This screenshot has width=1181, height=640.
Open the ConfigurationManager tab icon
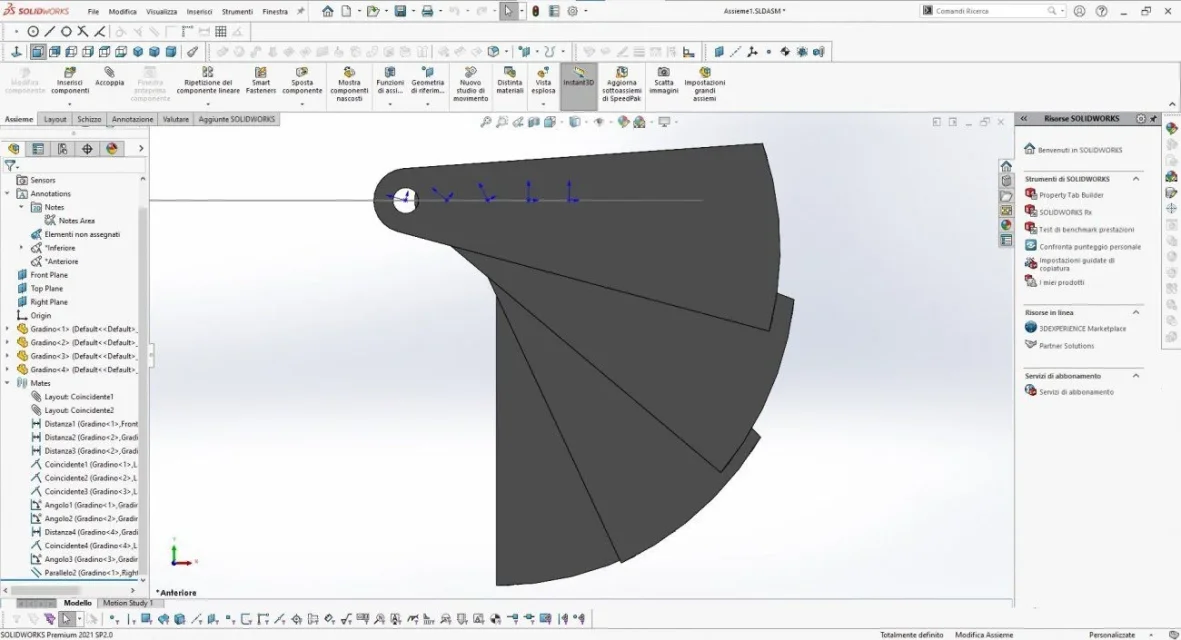coord(63,149)
